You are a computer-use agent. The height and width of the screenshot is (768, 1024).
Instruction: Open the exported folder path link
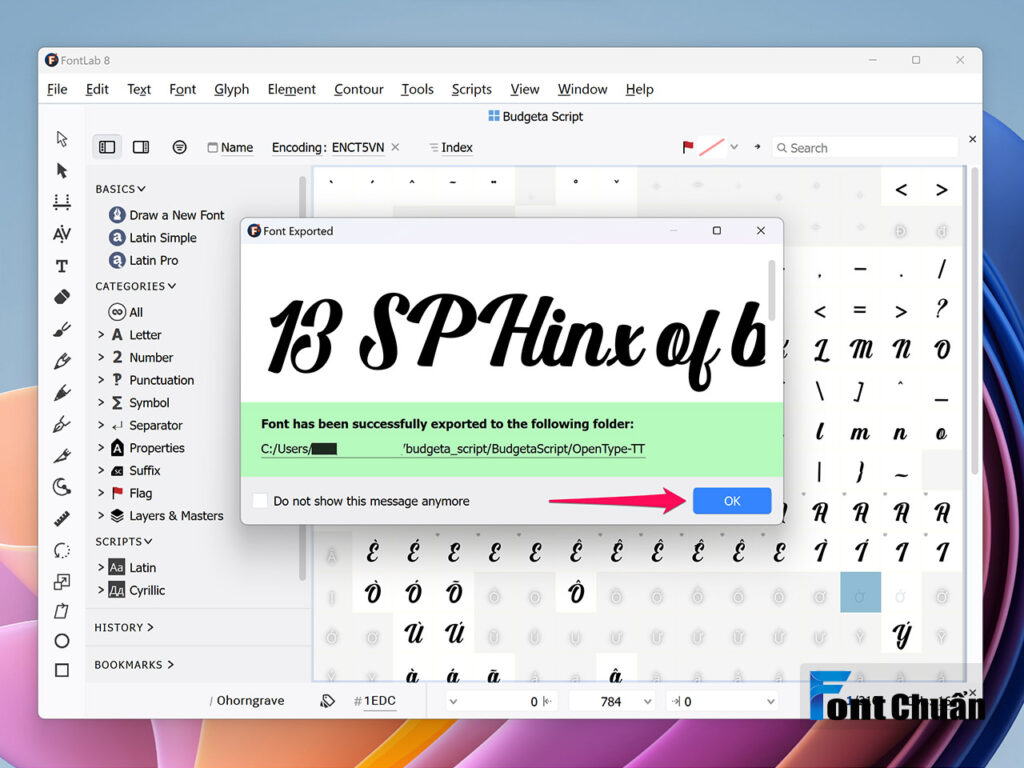tap(453, 449)
